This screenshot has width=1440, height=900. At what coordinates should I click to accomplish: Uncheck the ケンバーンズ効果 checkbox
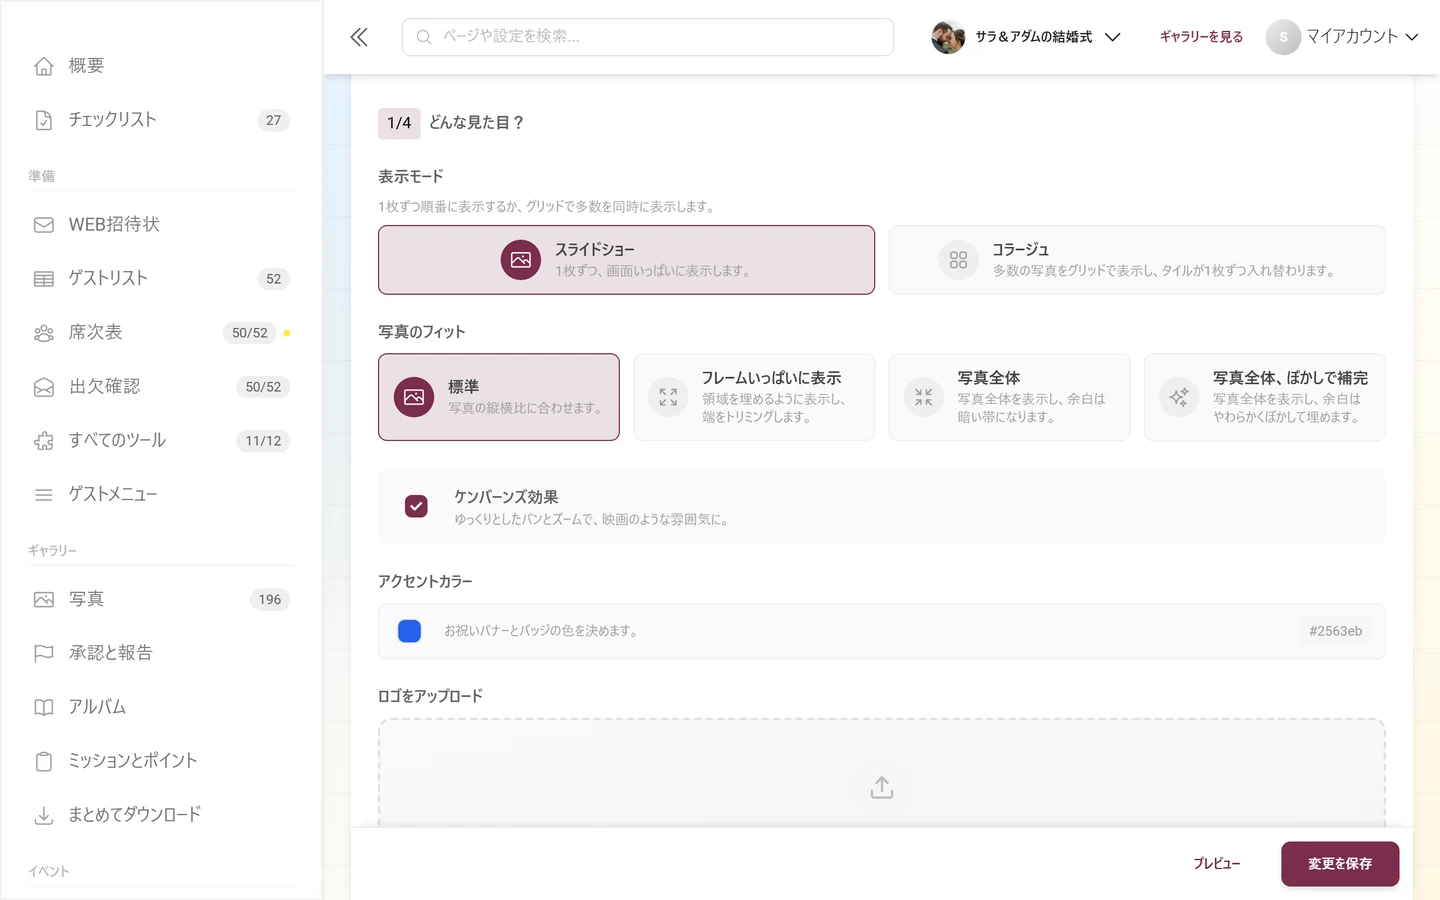(416, 506)
